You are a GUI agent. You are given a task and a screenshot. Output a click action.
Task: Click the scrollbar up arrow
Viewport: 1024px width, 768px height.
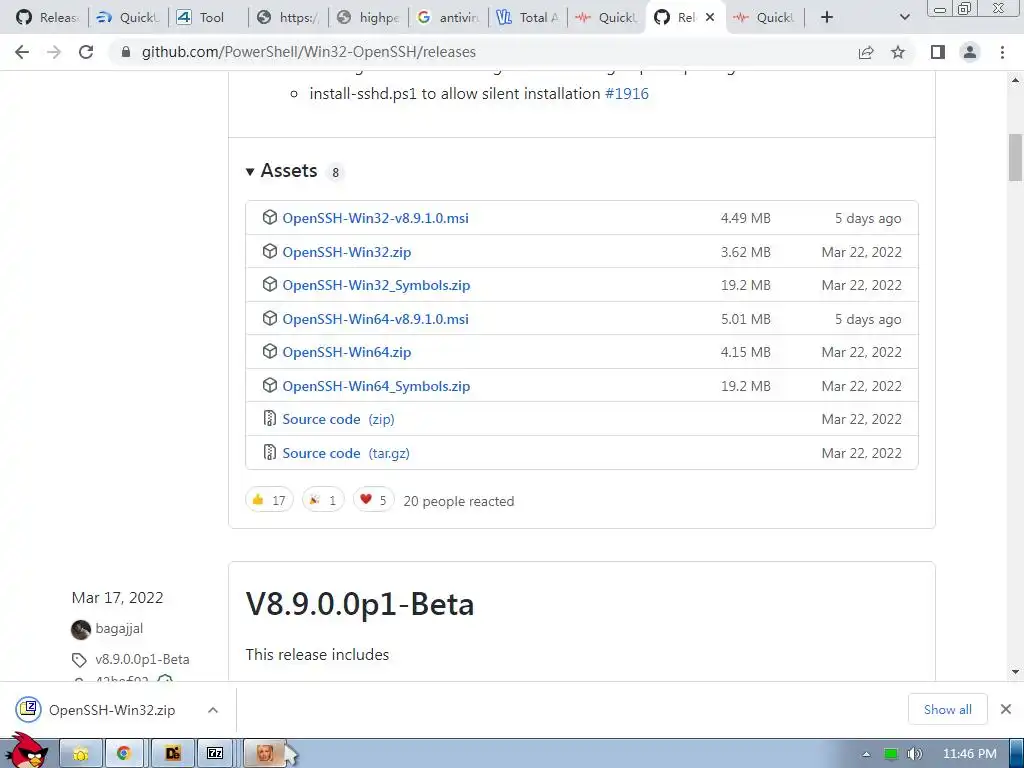tap(1015, 80)
